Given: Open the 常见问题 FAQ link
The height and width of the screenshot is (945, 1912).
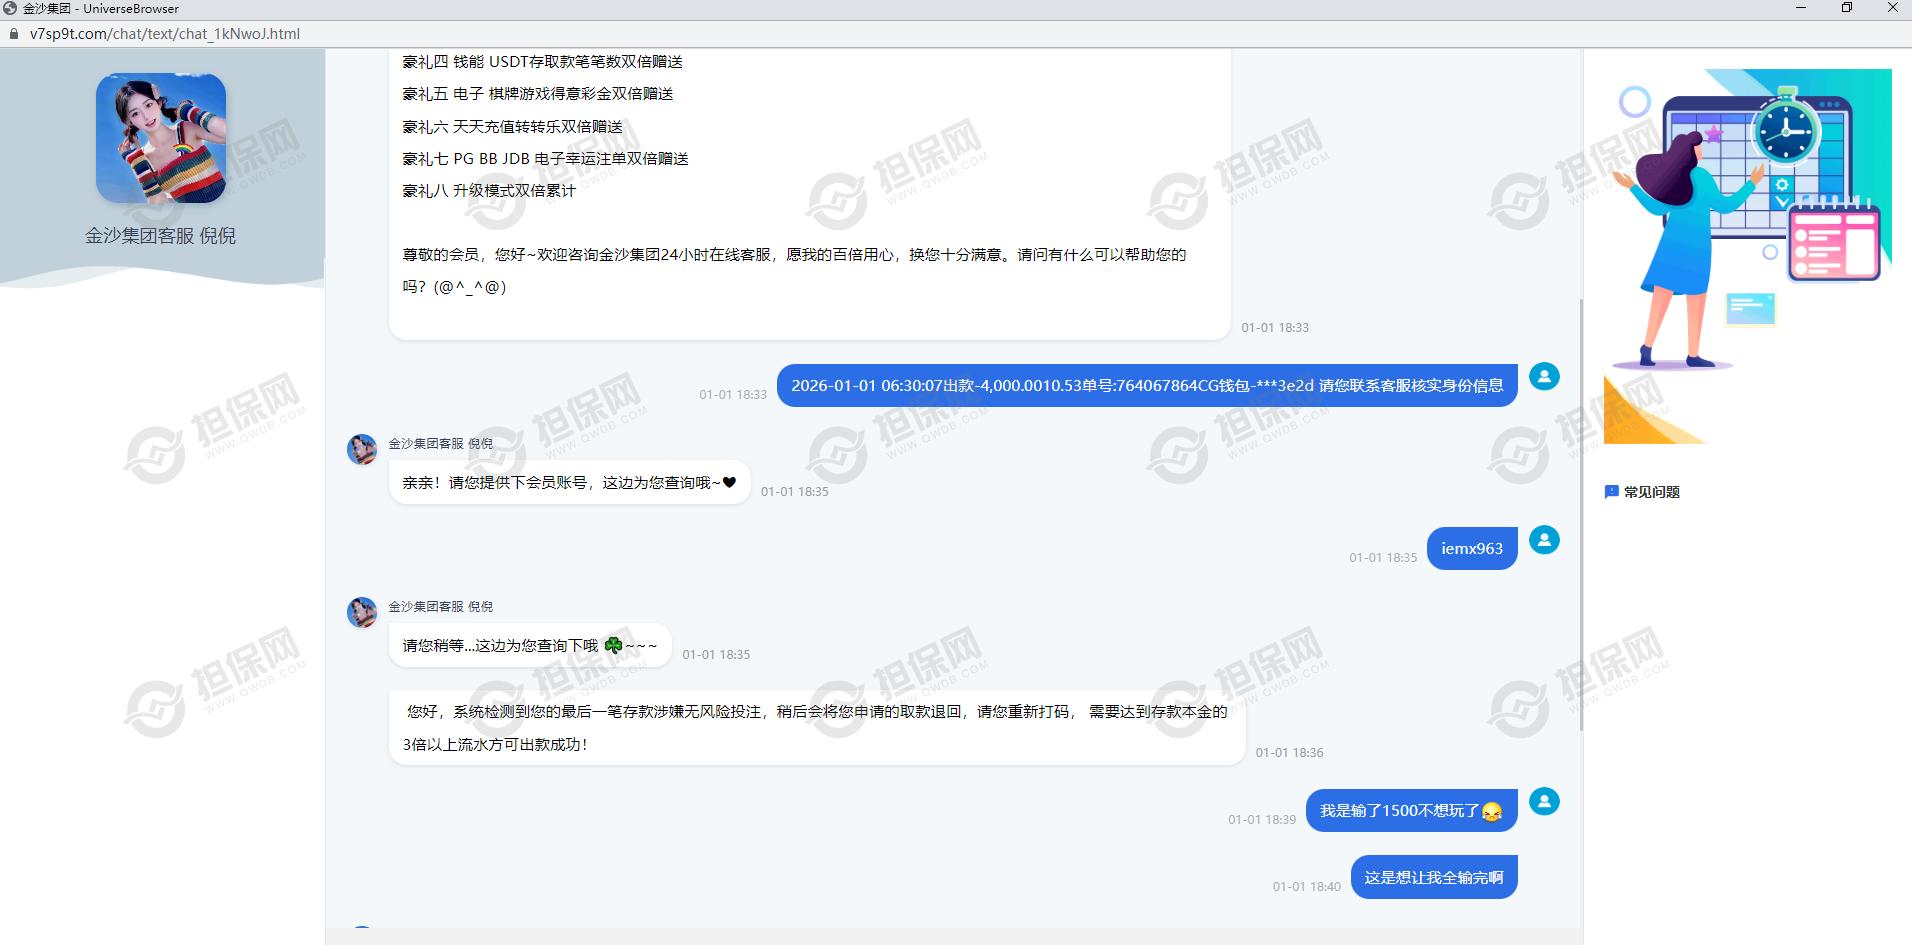Looking at the screenshot, I should [1650, 492].
